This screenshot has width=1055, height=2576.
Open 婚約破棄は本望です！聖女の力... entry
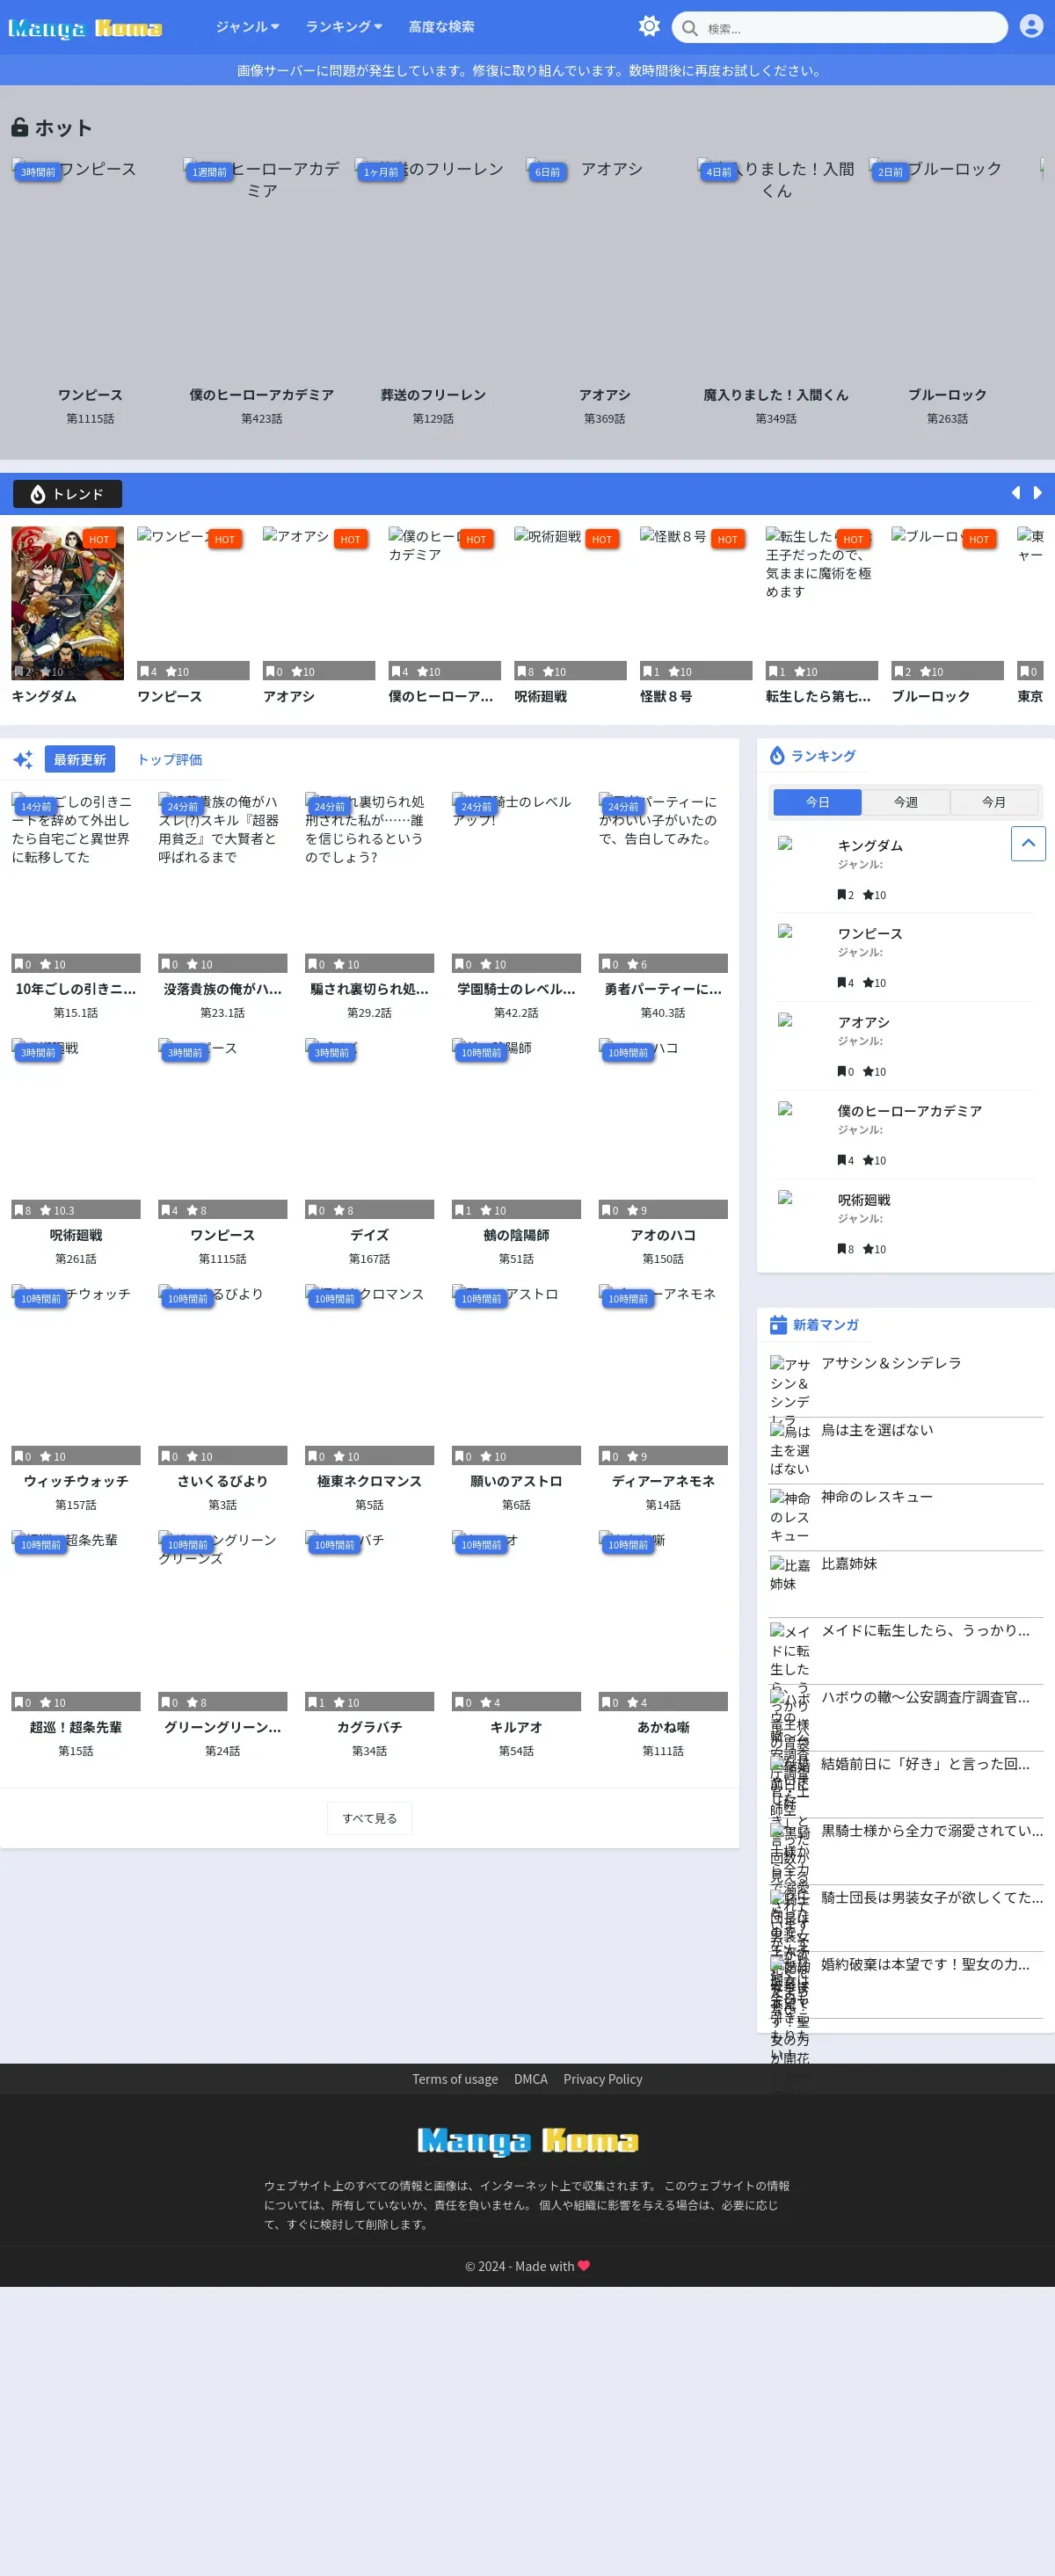(x=925, y=1964)
